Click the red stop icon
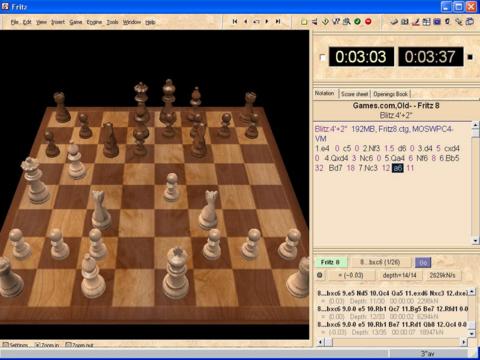 pos(368,22)
